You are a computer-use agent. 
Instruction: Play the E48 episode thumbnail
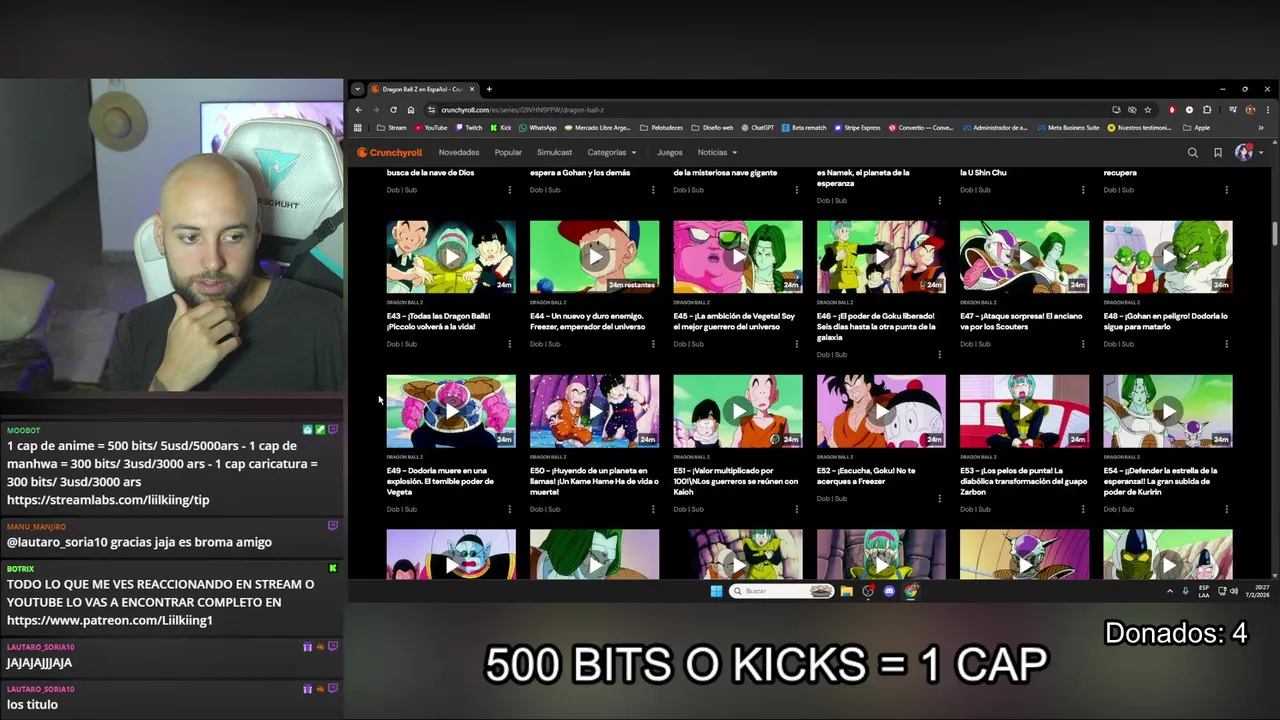pos(1168,257)
